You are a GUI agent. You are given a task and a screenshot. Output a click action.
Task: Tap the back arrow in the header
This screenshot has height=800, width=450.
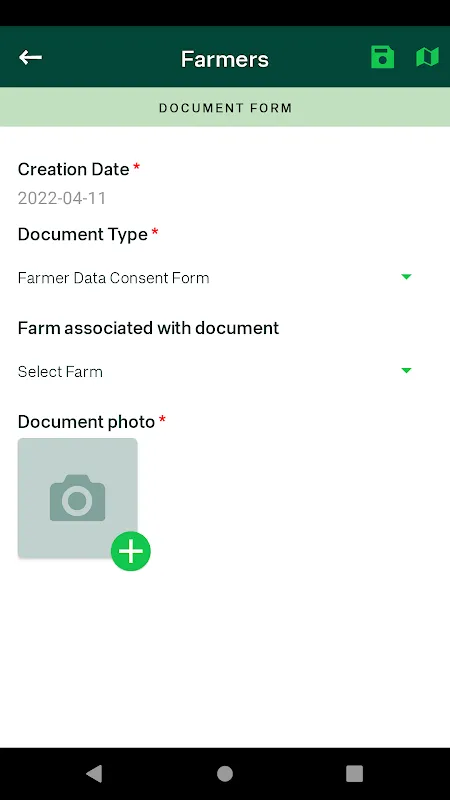[x=30, y=57]
